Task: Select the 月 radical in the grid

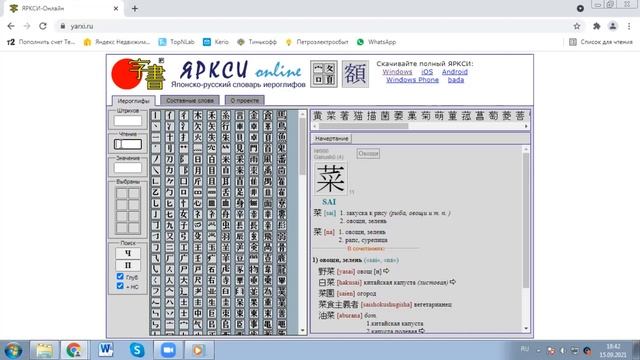Action: click(x=198, y=171)
